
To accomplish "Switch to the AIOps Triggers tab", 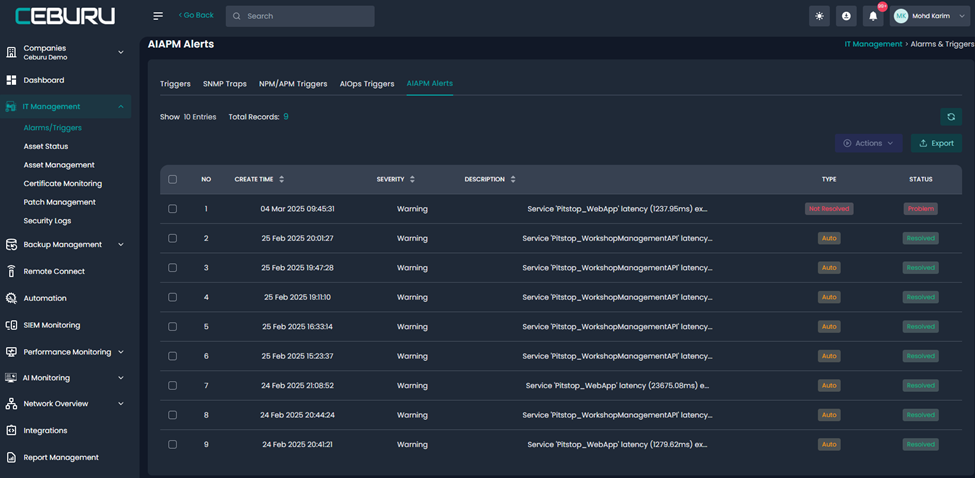I will [x=367, y=84].
